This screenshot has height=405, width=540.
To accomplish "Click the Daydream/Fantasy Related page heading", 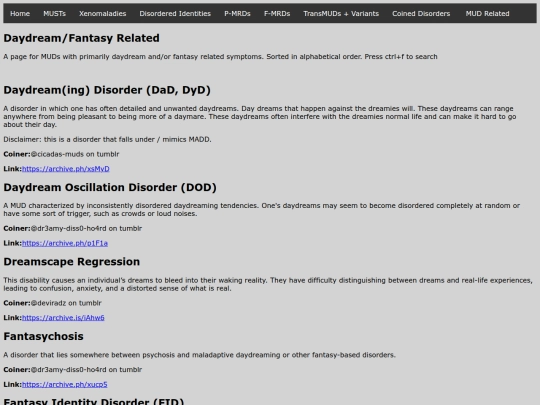I will [x=81, y=38].
